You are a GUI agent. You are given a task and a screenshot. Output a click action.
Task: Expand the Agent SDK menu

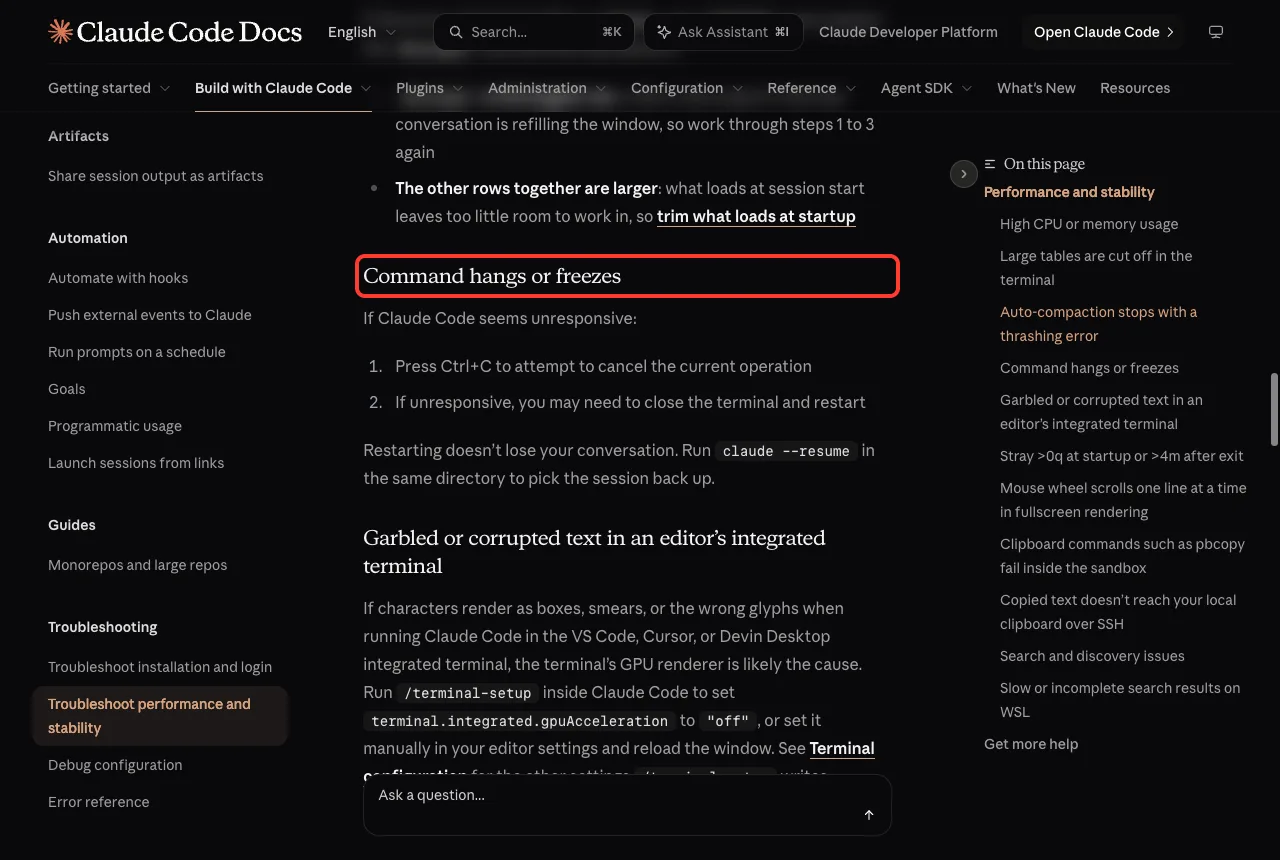pyautogui.click(x=927, y=88)
